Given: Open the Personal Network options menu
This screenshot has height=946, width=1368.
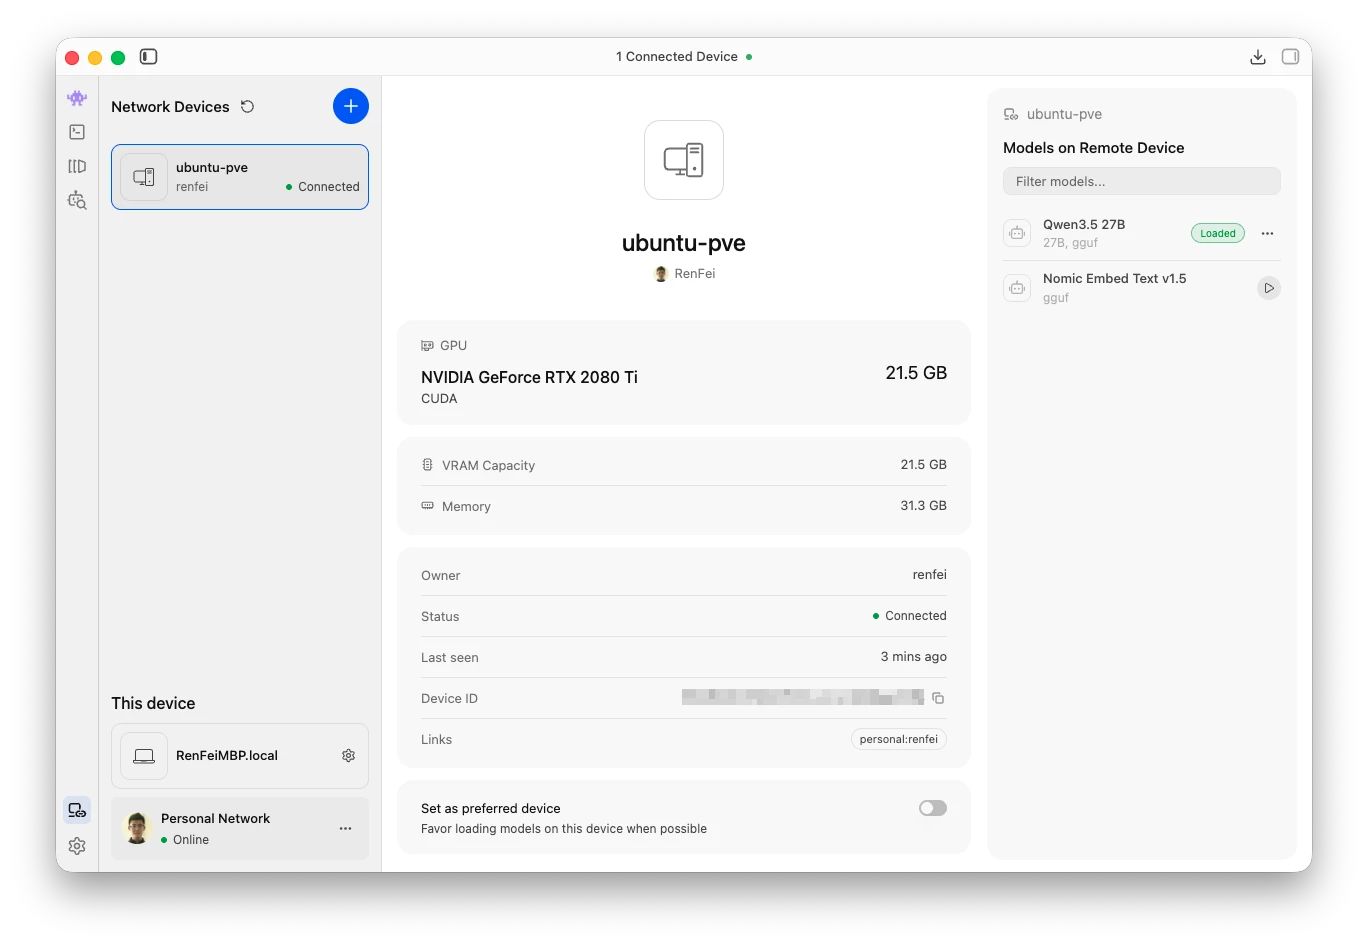Looking at the screenshot, I should point(345,829).
